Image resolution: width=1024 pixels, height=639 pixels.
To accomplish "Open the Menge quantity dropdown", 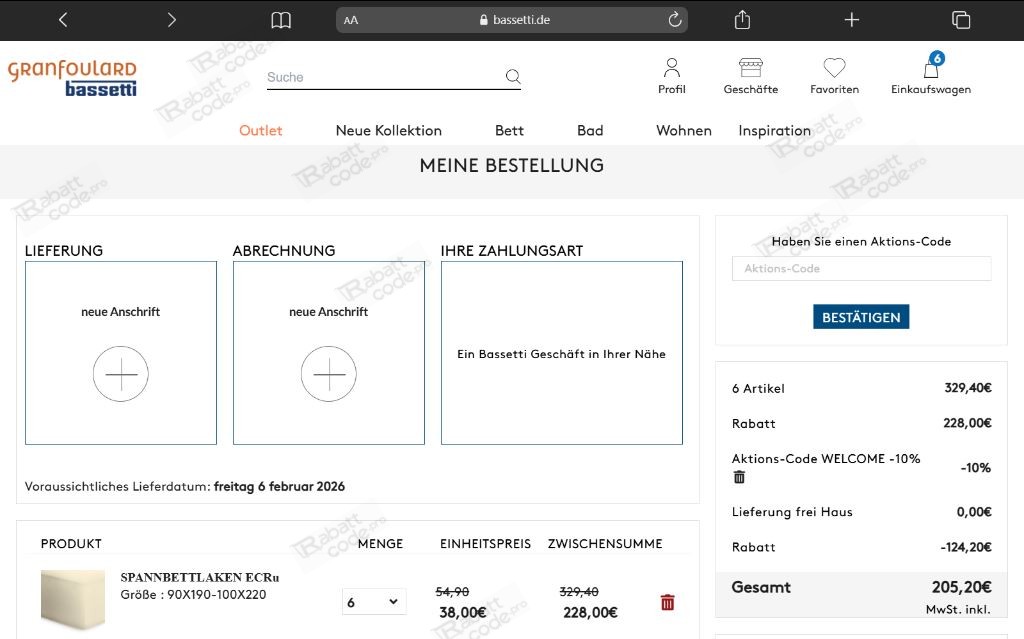I will coord(373,602).
